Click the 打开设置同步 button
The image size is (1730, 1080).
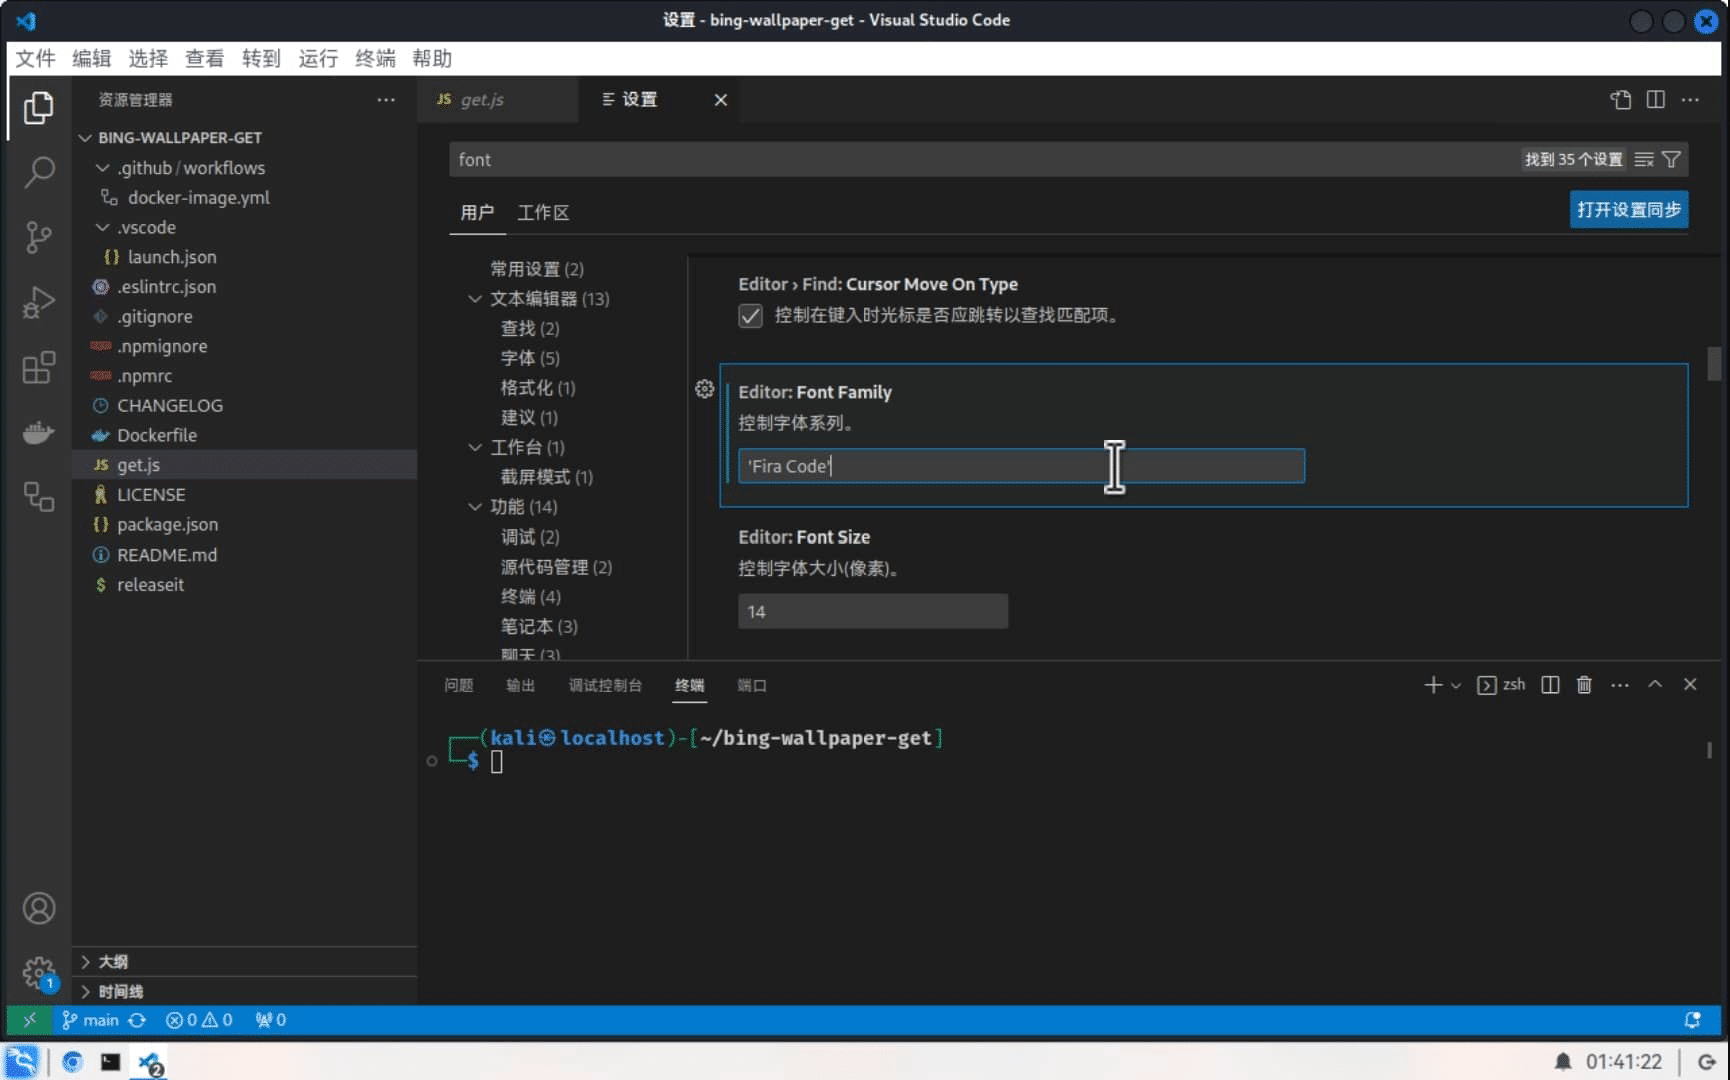pos(1628,209)
